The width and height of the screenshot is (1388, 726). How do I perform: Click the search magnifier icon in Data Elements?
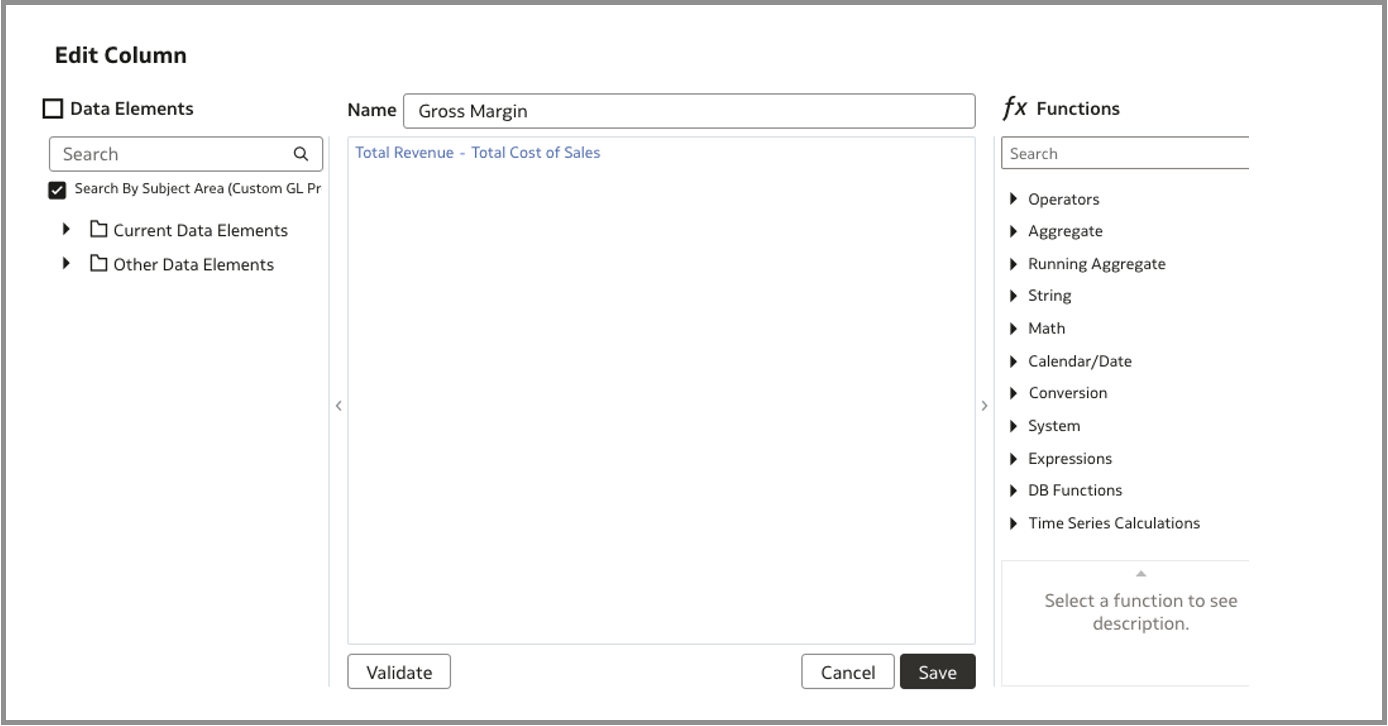click(301, 154)
